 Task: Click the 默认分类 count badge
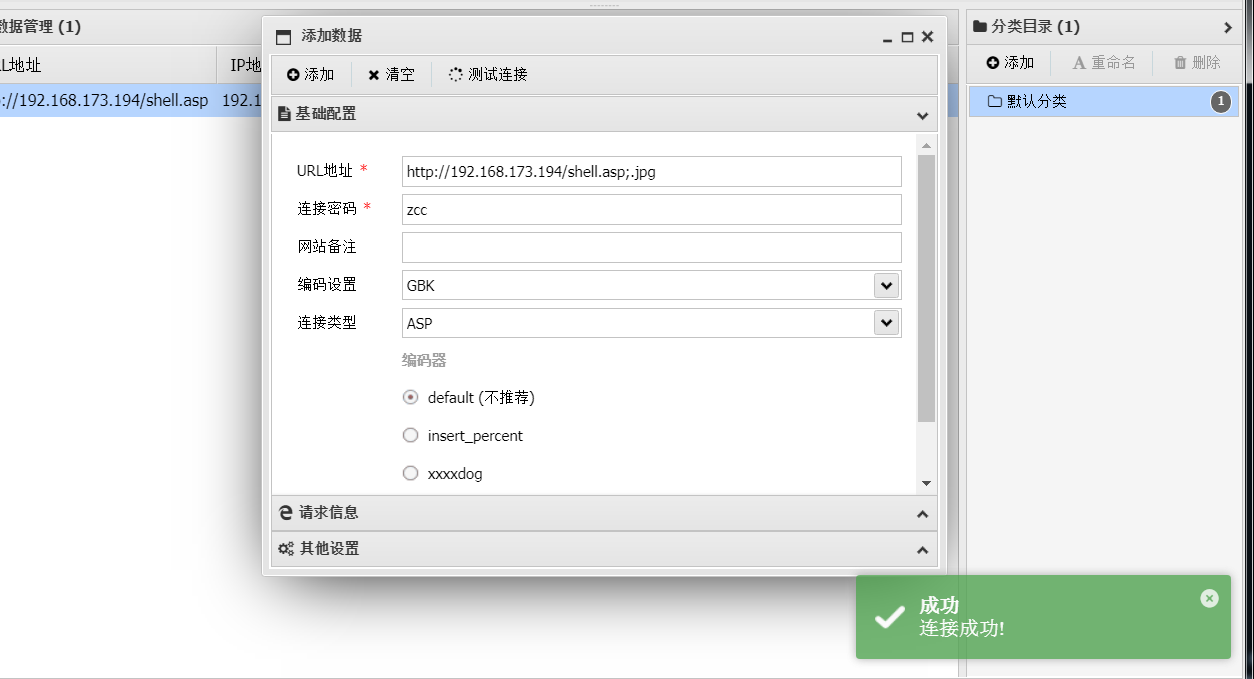1220,101
